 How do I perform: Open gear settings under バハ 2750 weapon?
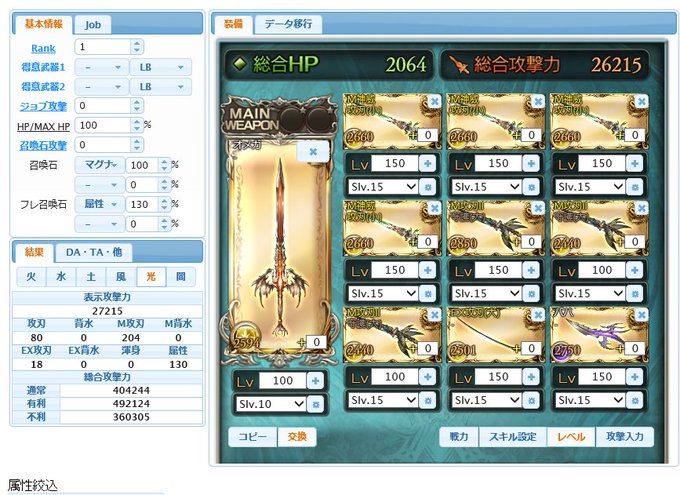click(x=634, y=400)
